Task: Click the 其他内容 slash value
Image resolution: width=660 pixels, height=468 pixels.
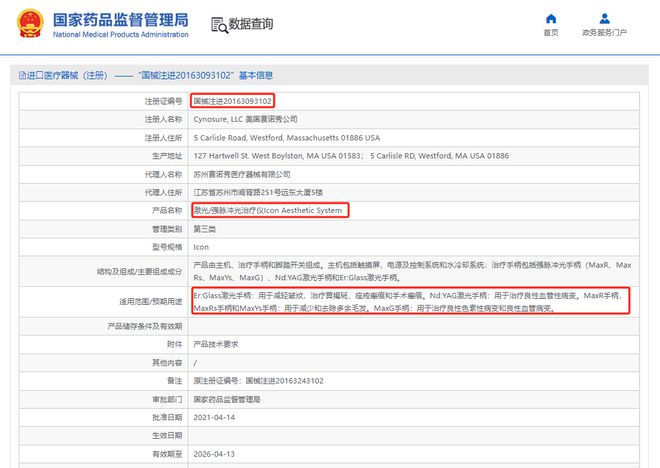Action: [195, 363]
